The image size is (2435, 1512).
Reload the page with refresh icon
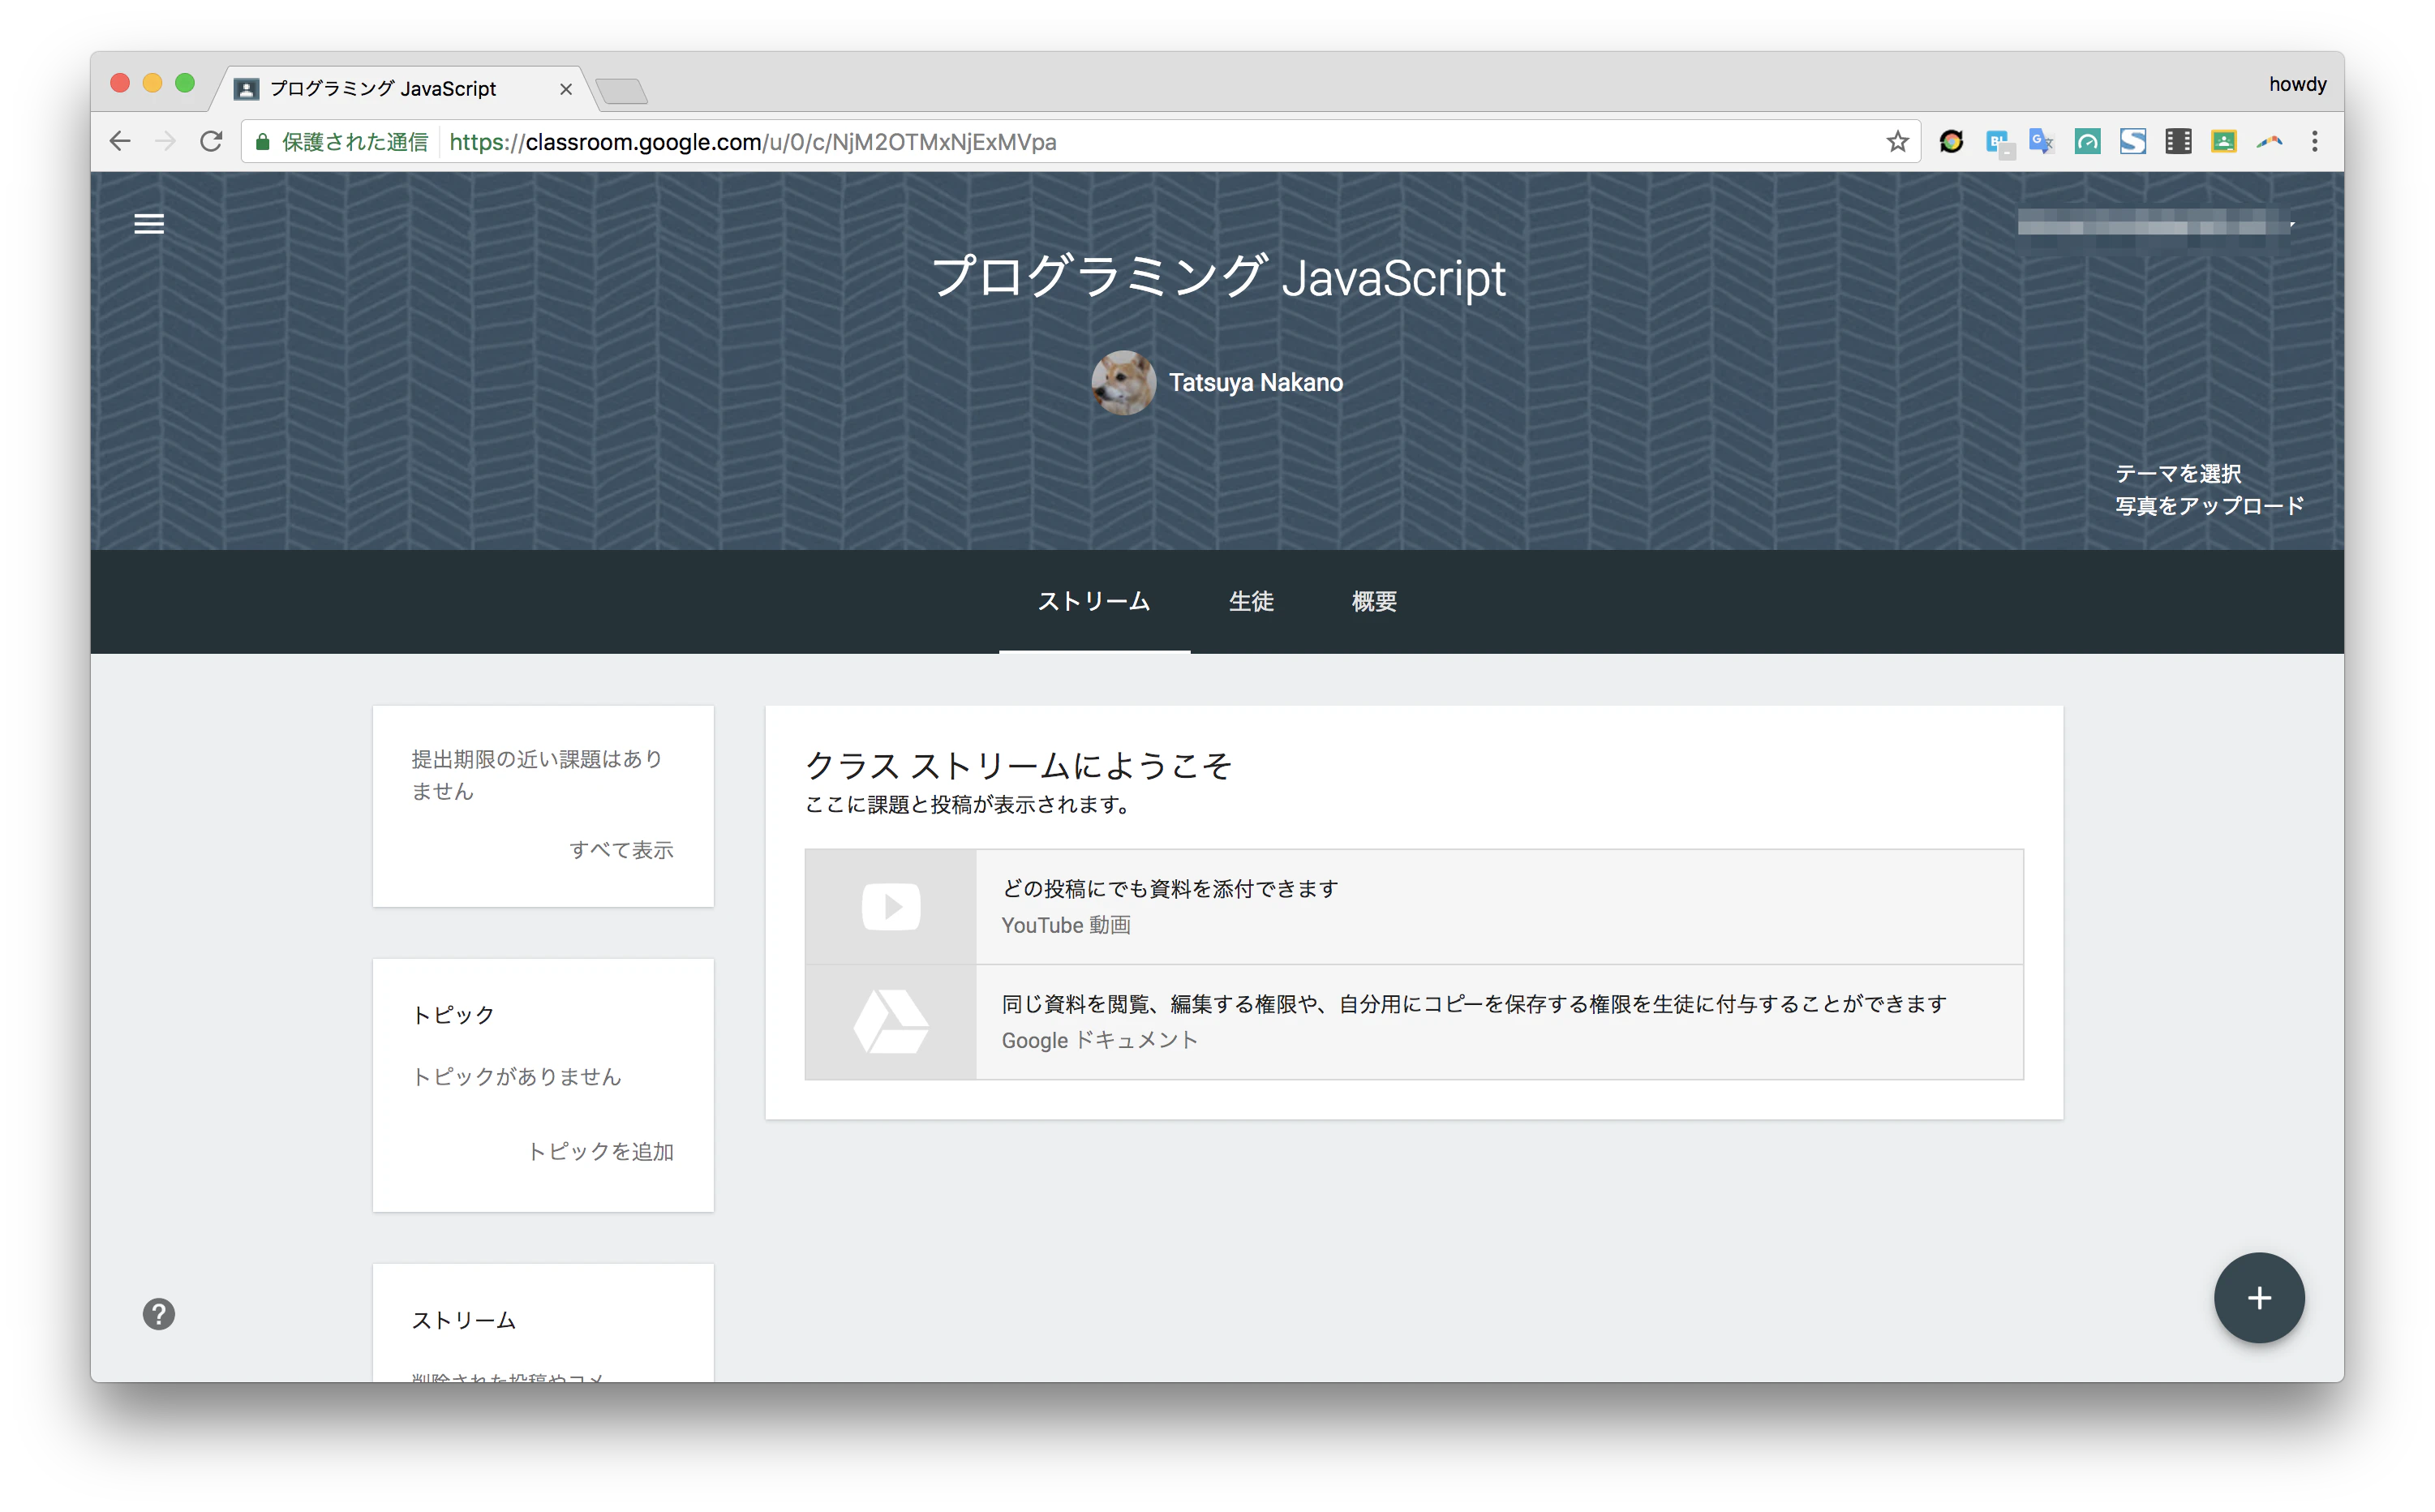click(211, 142)
